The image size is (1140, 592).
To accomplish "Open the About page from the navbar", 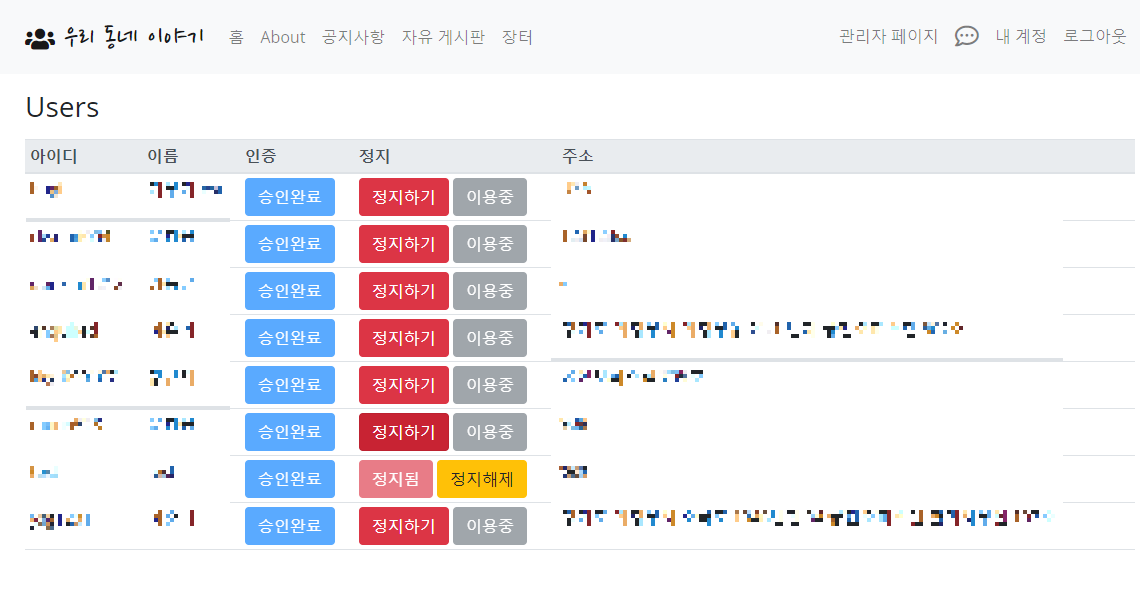I will pos(282,37).
